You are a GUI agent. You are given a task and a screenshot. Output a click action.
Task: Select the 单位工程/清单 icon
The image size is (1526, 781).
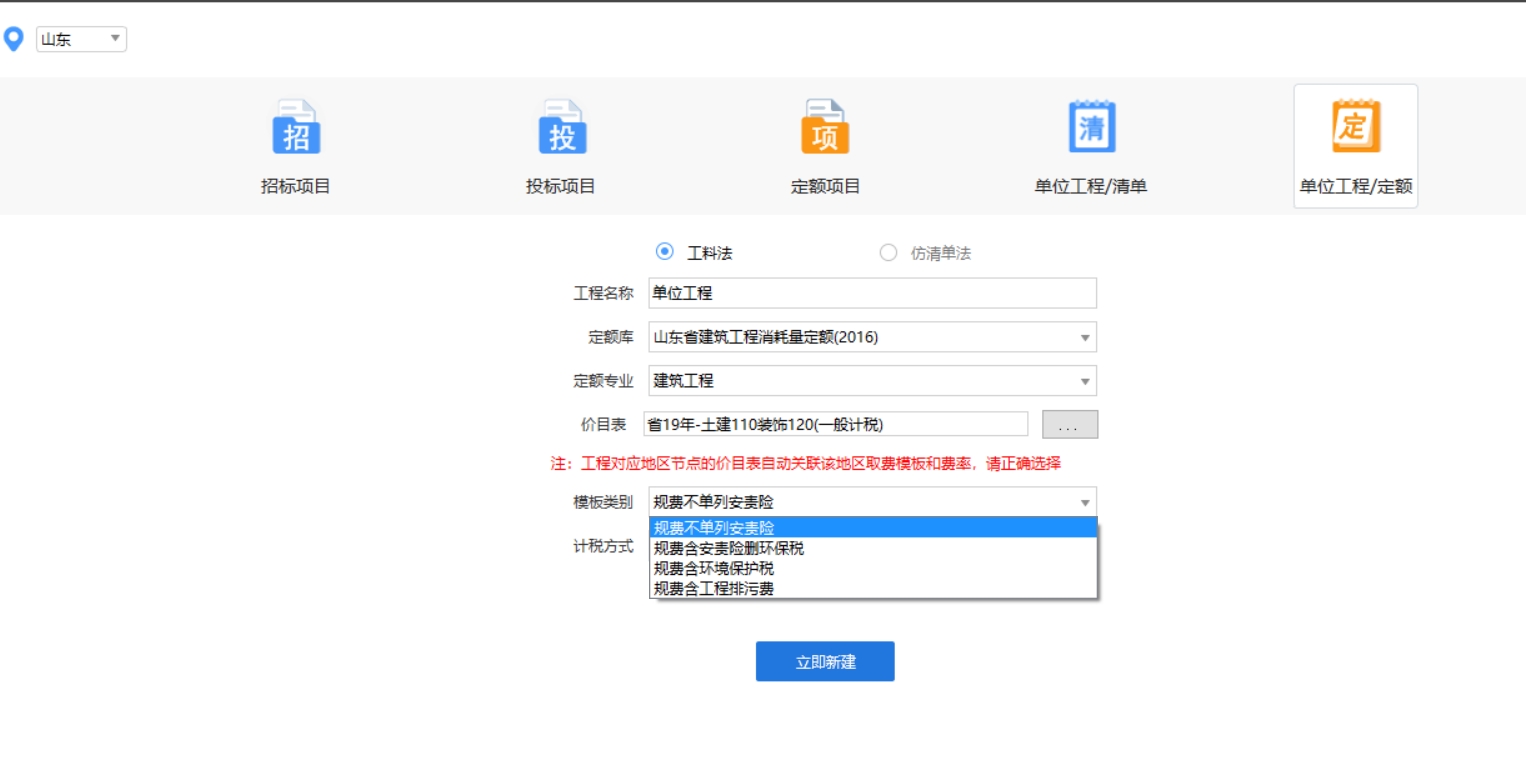tap(1091, 127)
